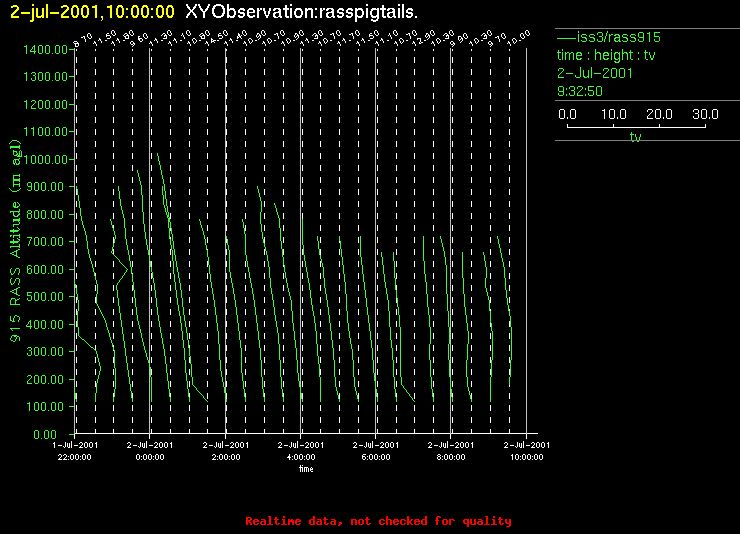Click the '8.70' profile value above the plot
Screen dimensions: 740x534
[x=83, y=40]
